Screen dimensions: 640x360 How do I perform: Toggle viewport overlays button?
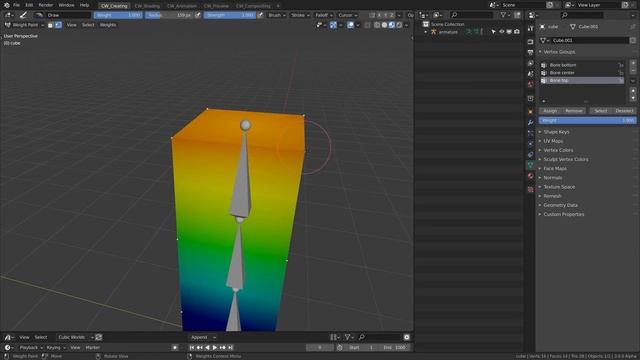(x=350, y=25)
